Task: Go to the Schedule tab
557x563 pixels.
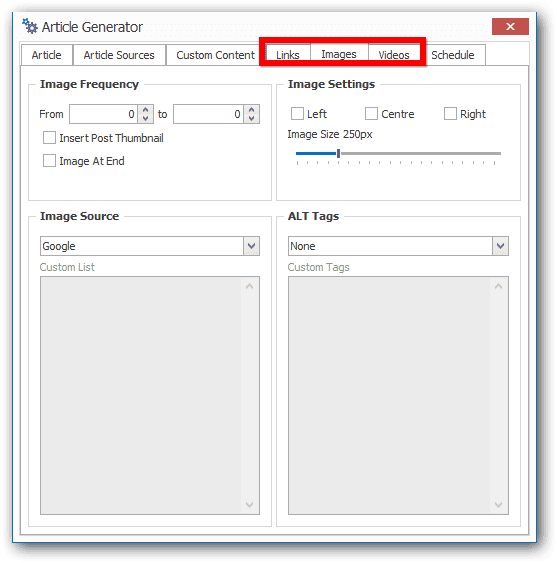Action: pyautogui.click(x=453, y=55)
